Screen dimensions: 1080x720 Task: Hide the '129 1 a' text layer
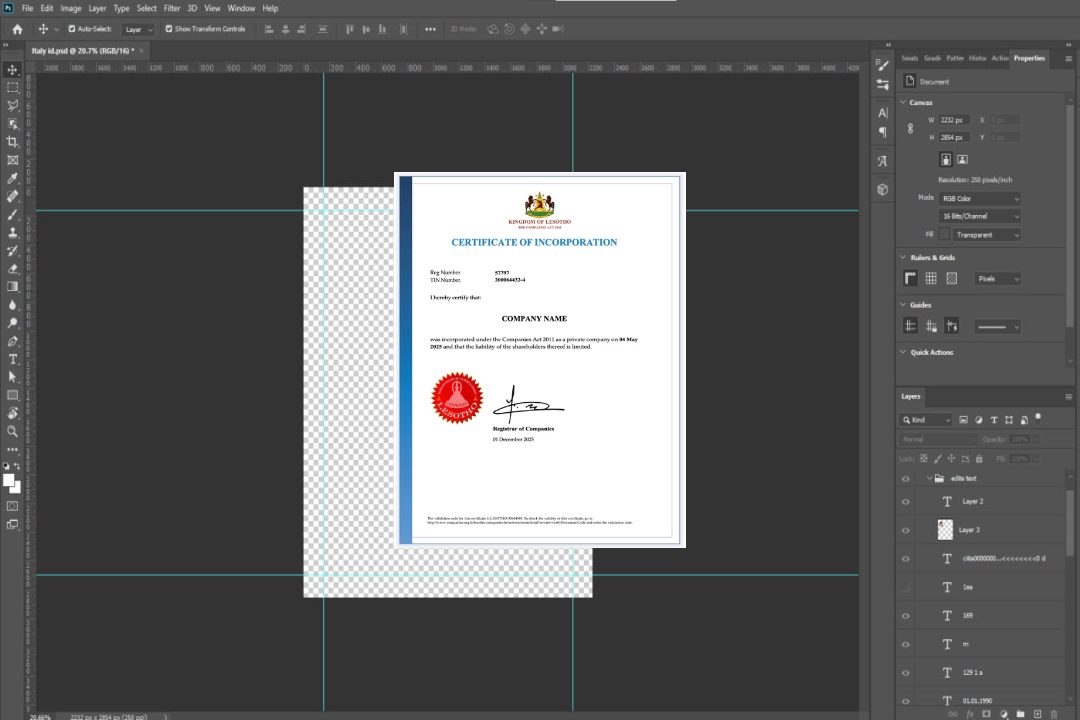[906, 673]
